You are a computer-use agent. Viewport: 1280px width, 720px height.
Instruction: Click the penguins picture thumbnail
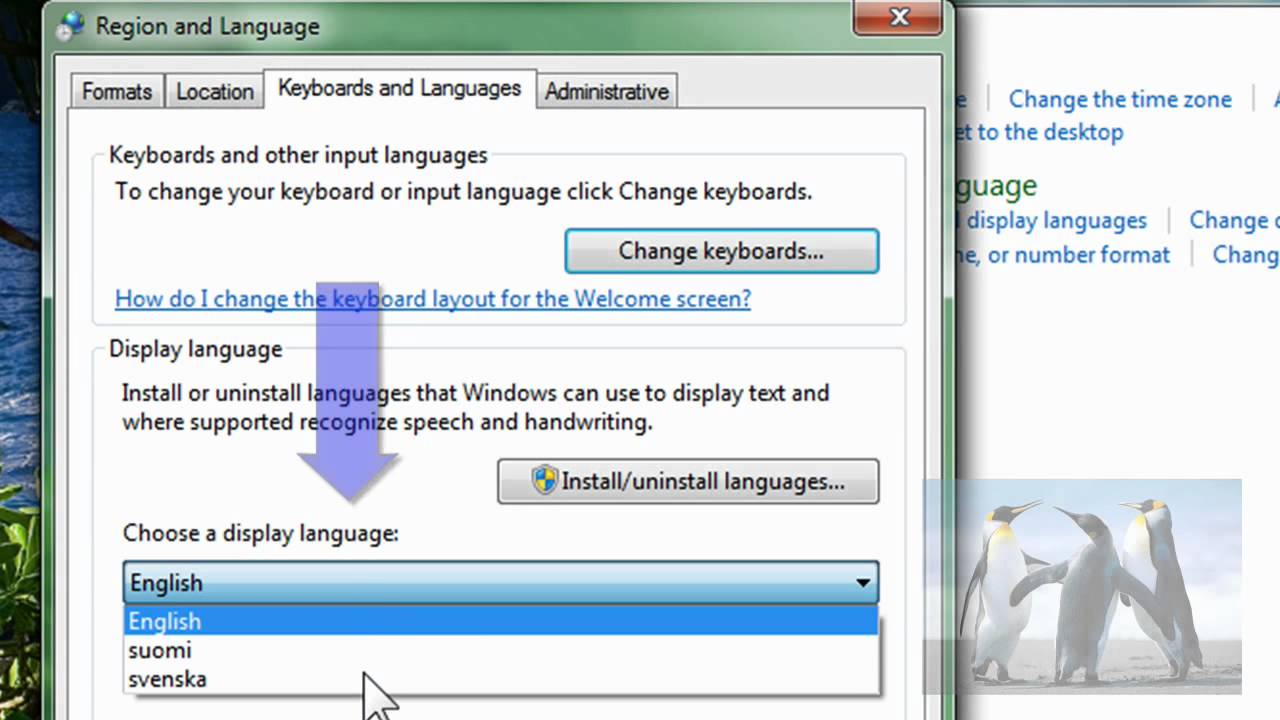tap(1082, 586)
